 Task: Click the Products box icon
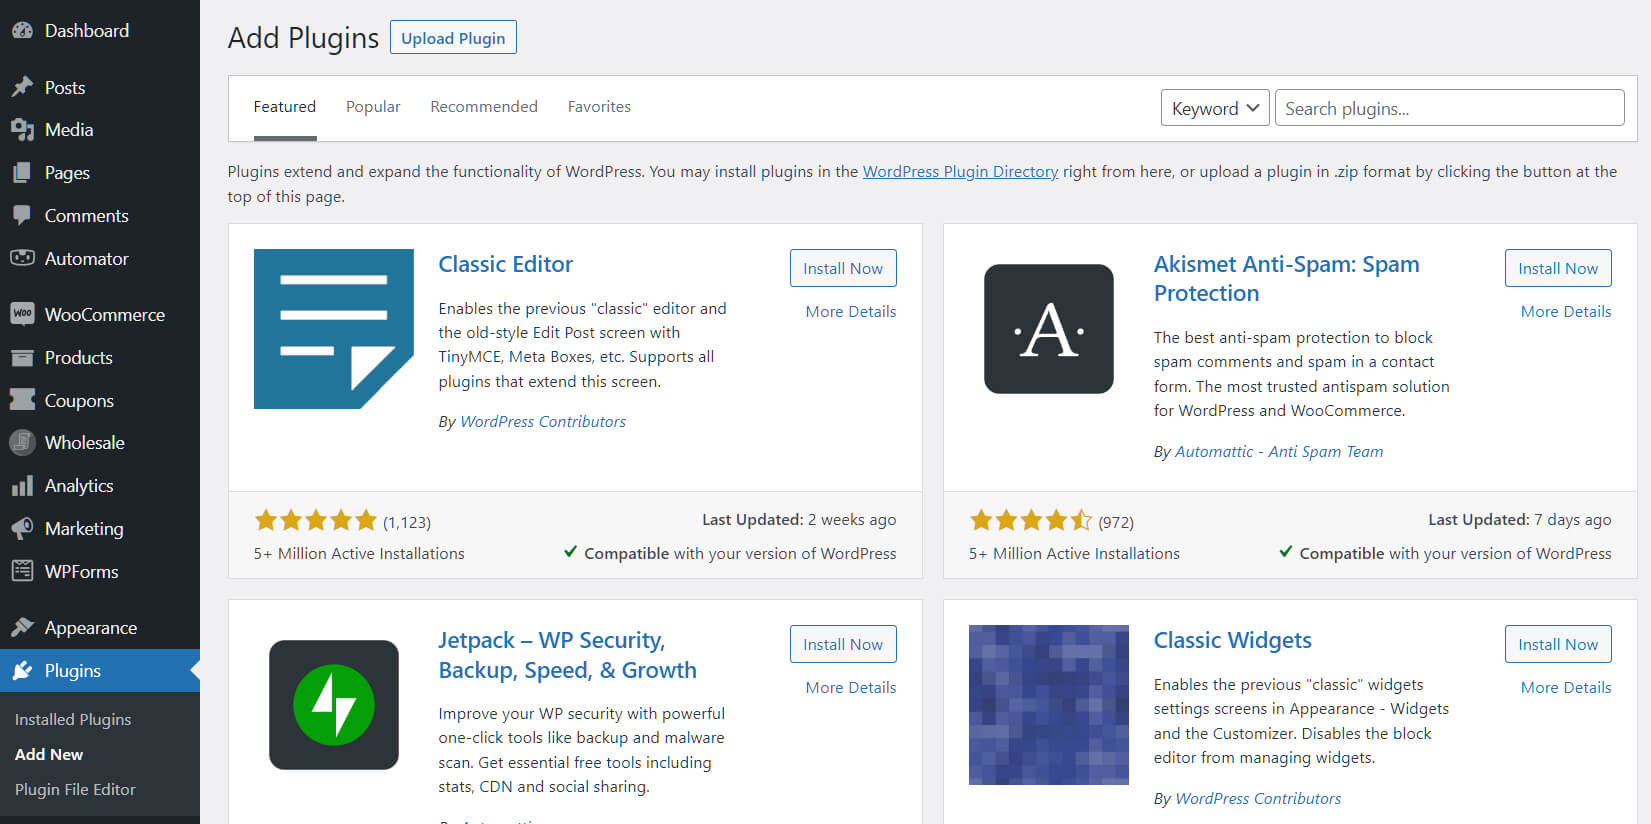click(x=22, y=357)
